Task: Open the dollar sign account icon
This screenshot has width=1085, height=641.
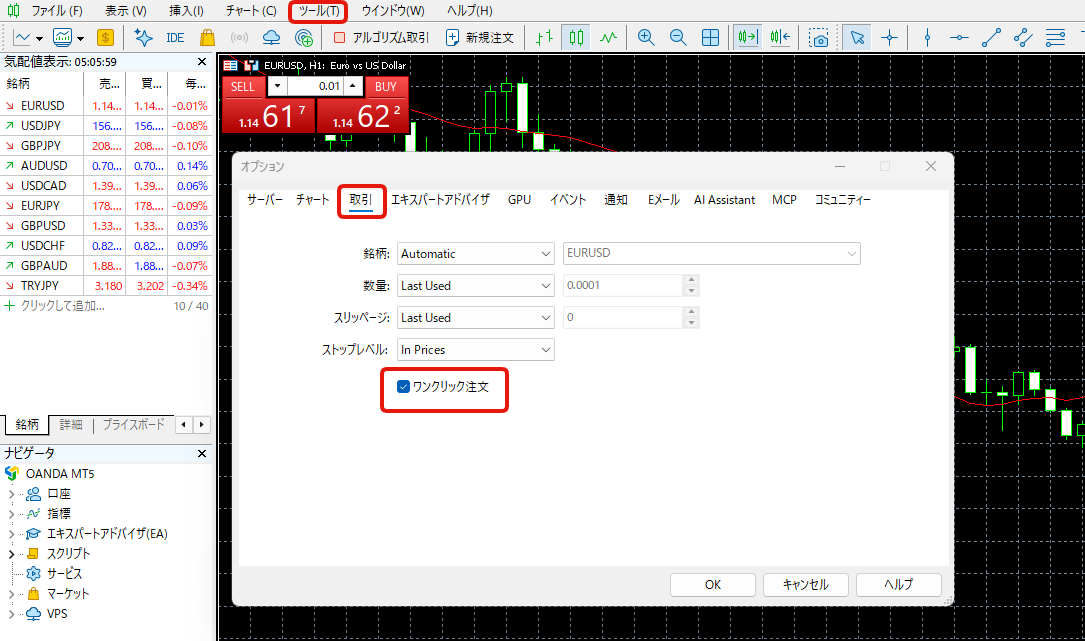Action: 105,37
